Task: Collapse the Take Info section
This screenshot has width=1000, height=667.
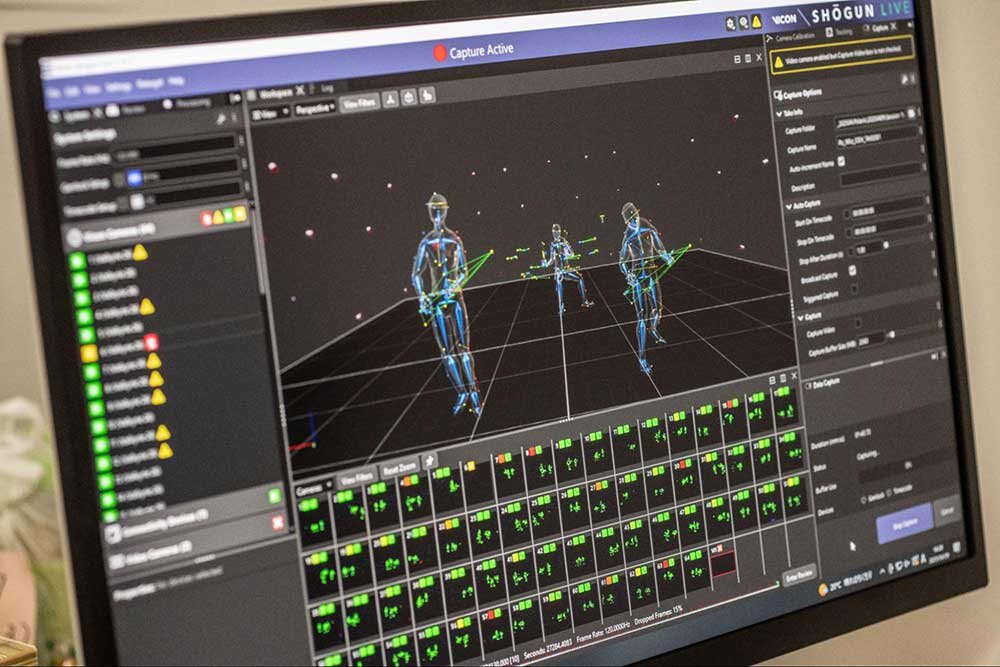Action: click(x=779, y=114)
